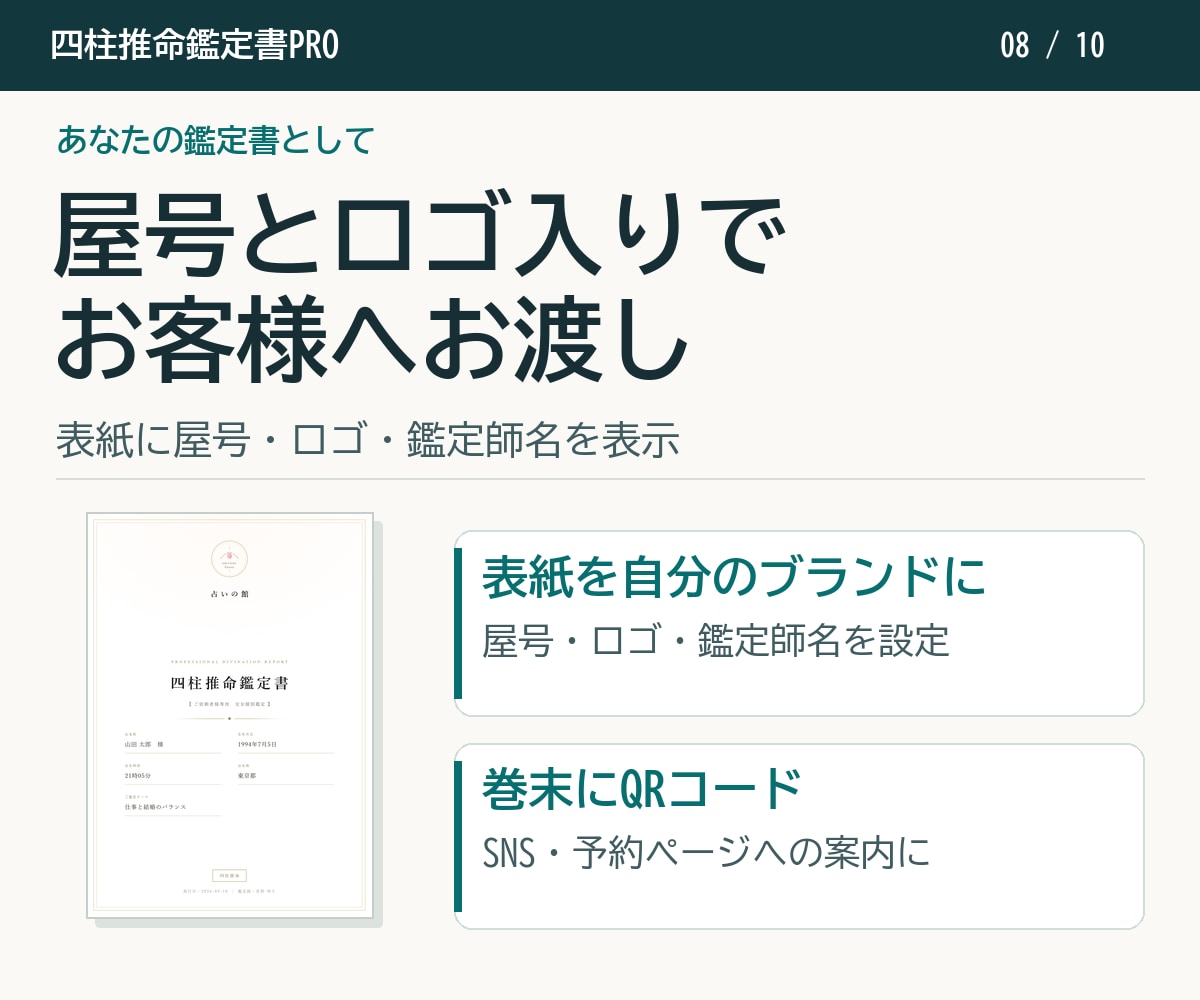The height and width of the screenshot is (1000, 1200).
Task: Select the 表紙を自分のブランドに card
Action: point(799,623)
